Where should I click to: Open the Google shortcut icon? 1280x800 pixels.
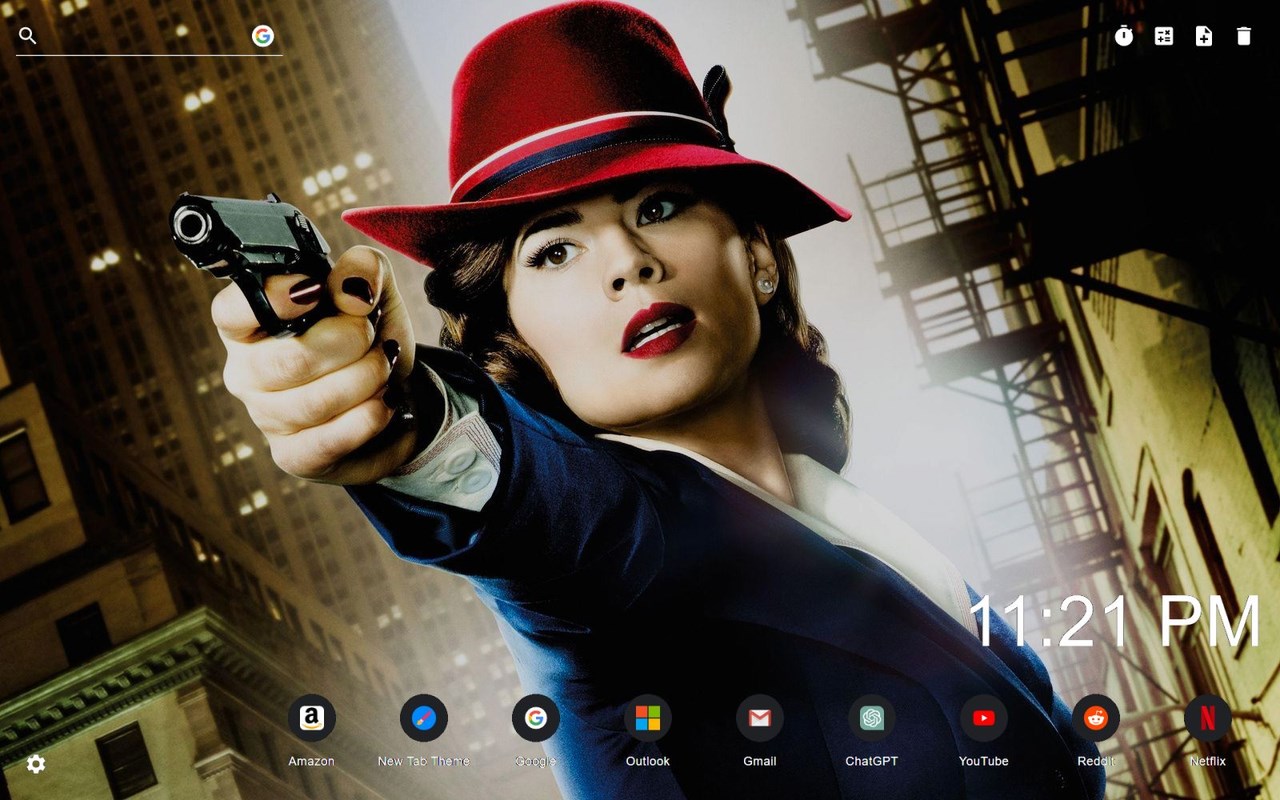(536, 718)
